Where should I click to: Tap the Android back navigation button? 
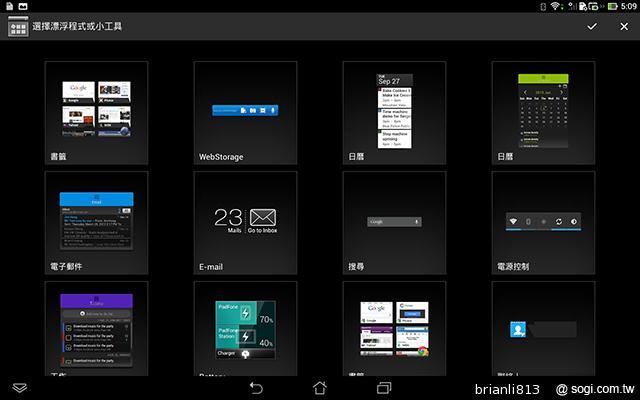point(256,388)
